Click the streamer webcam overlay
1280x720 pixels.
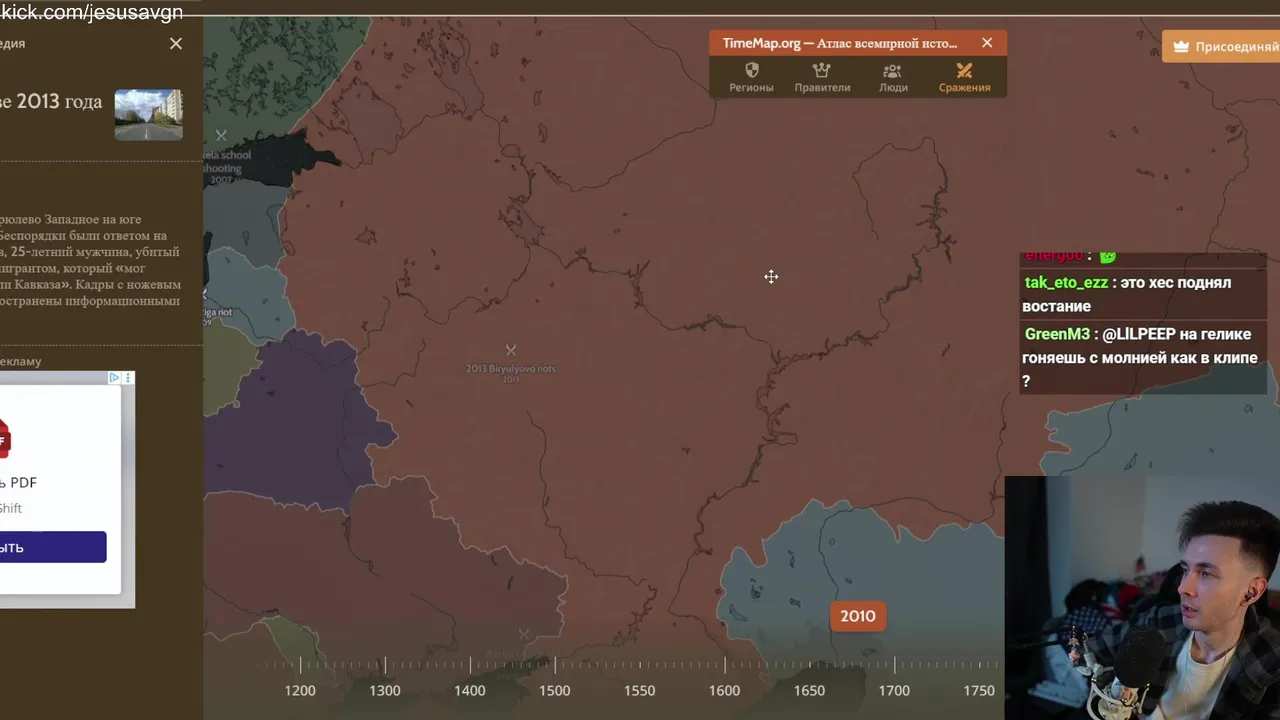click(x=1142, y=598)
